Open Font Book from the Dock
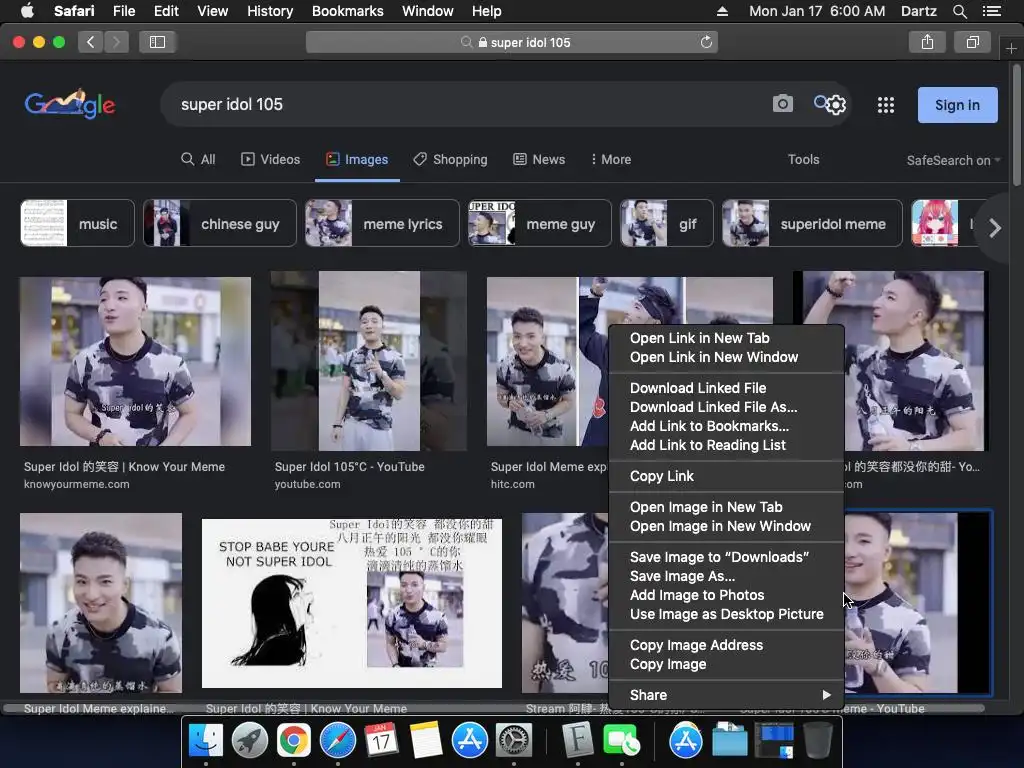This screenshot has width=1024, height=768. click(578, 740)
